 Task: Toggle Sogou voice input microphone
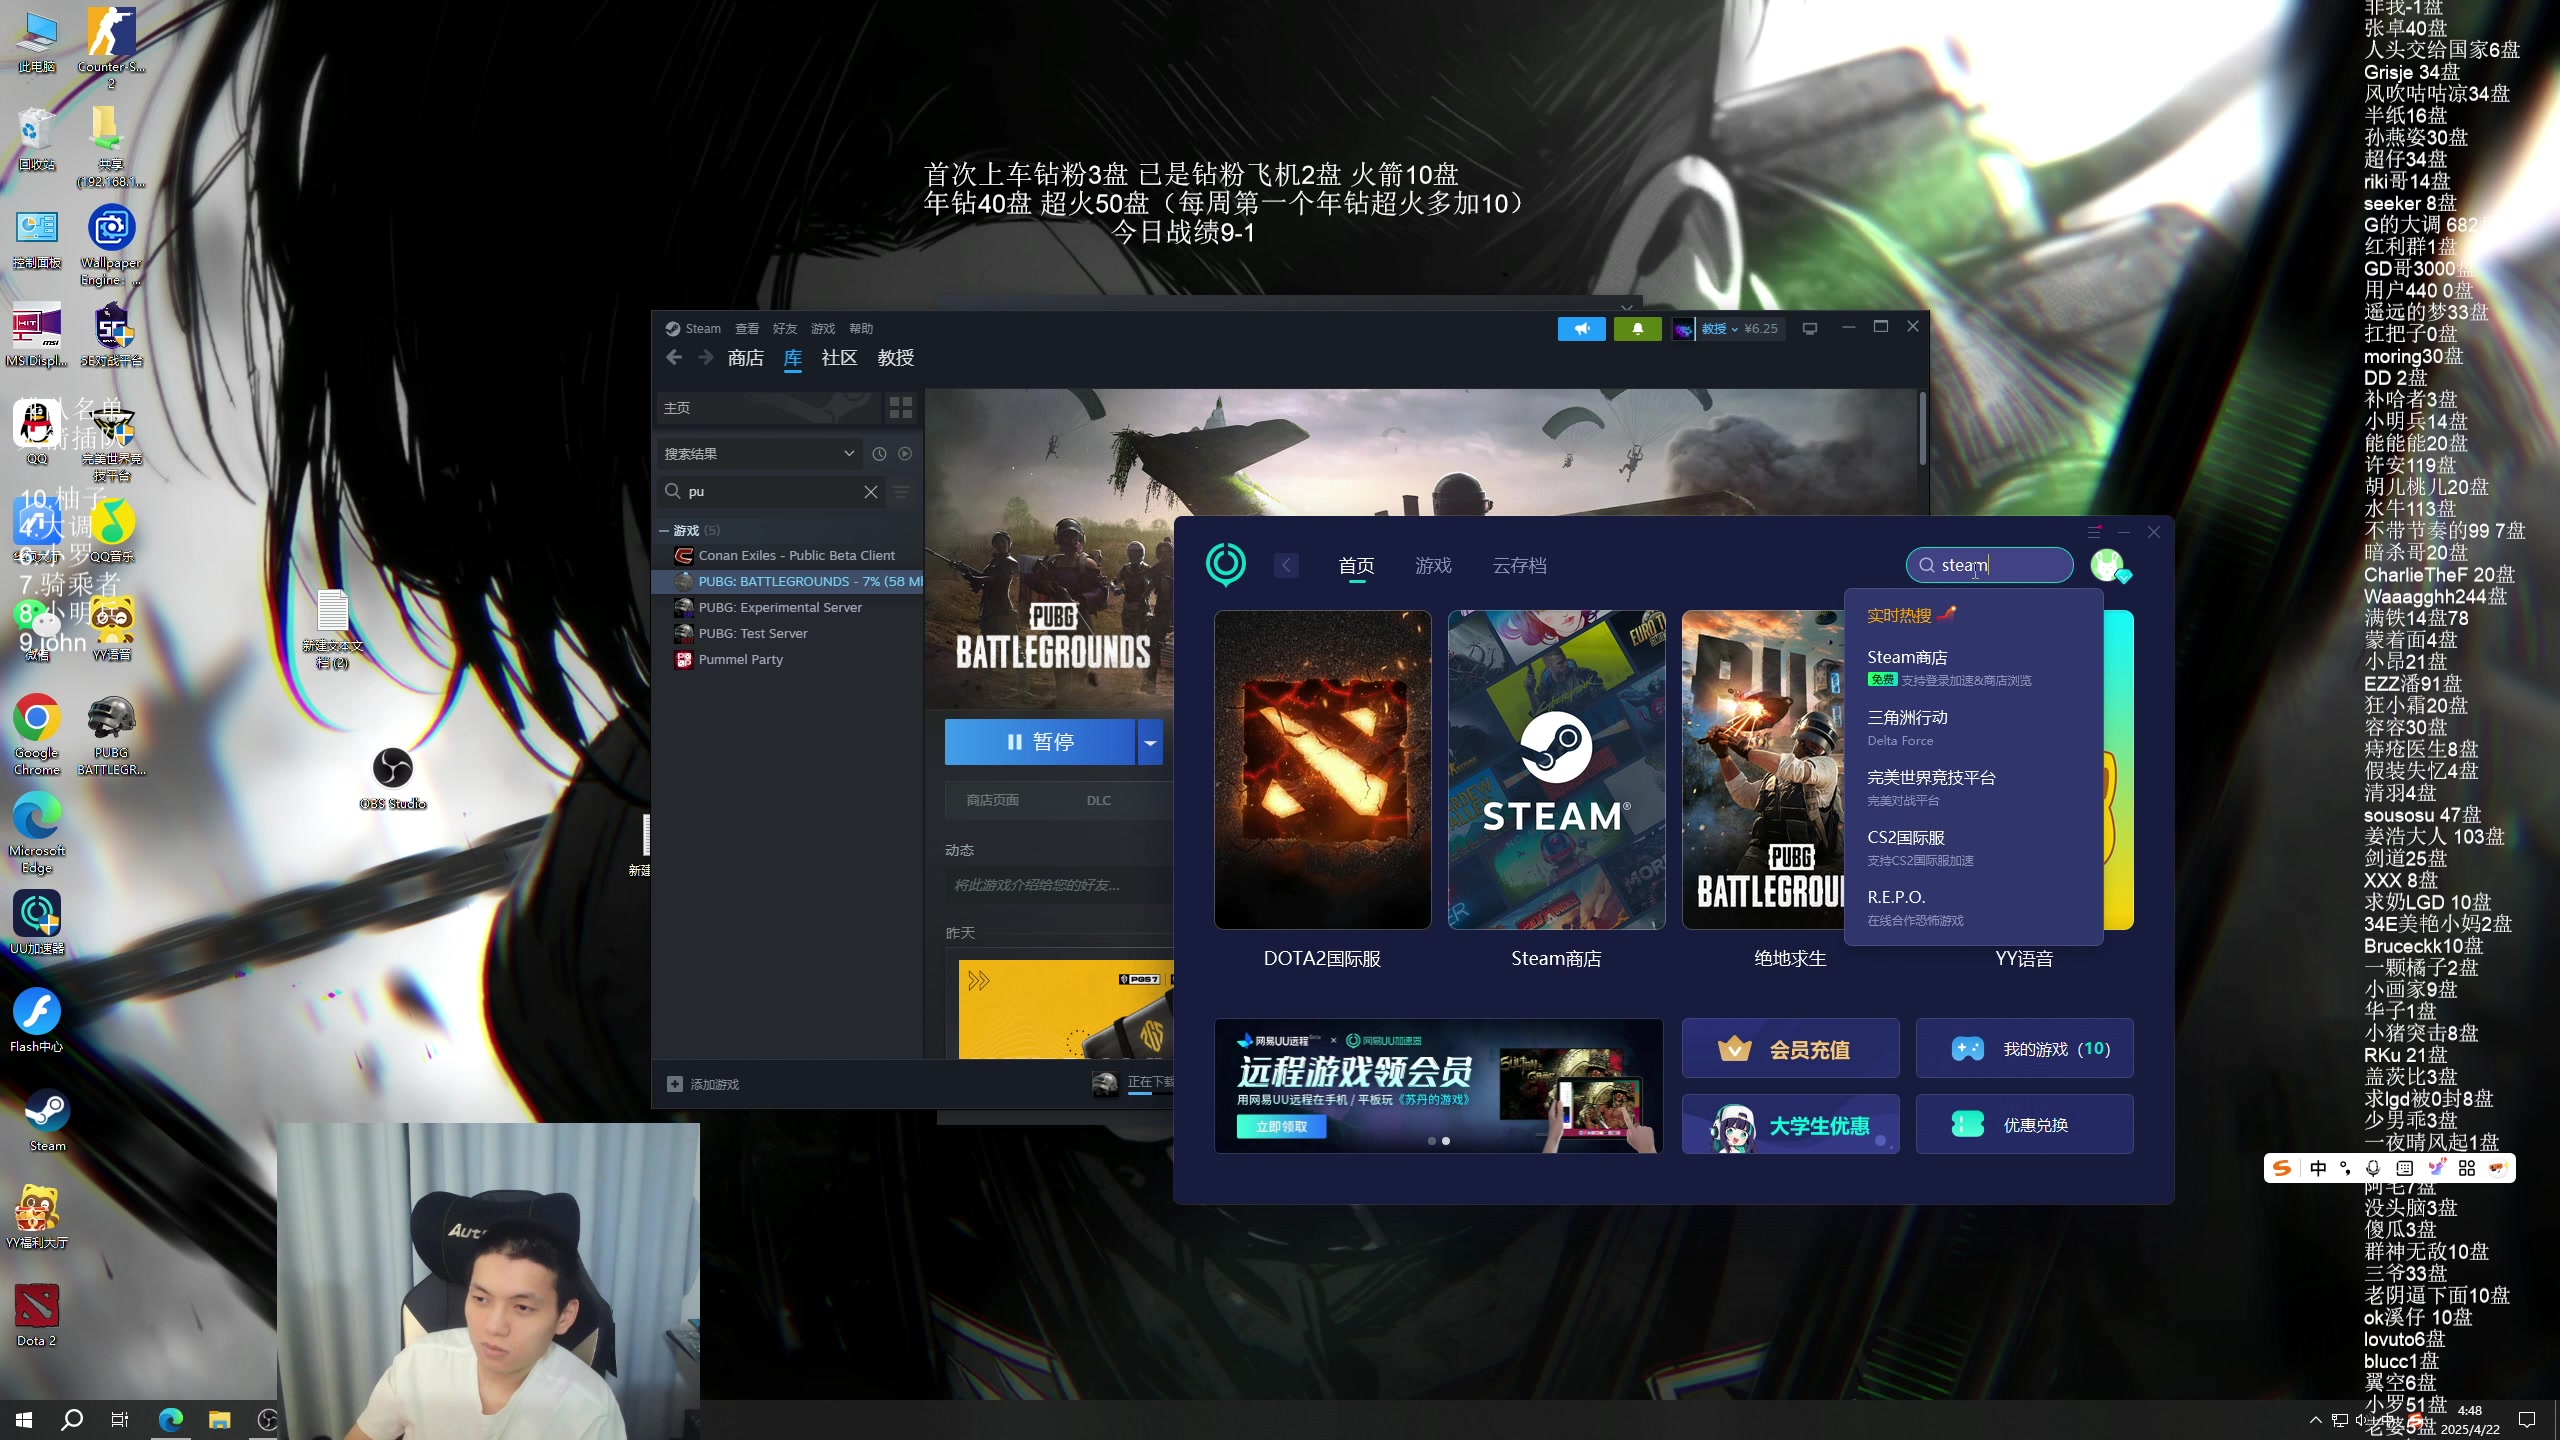click(x=2373, y=1168)
